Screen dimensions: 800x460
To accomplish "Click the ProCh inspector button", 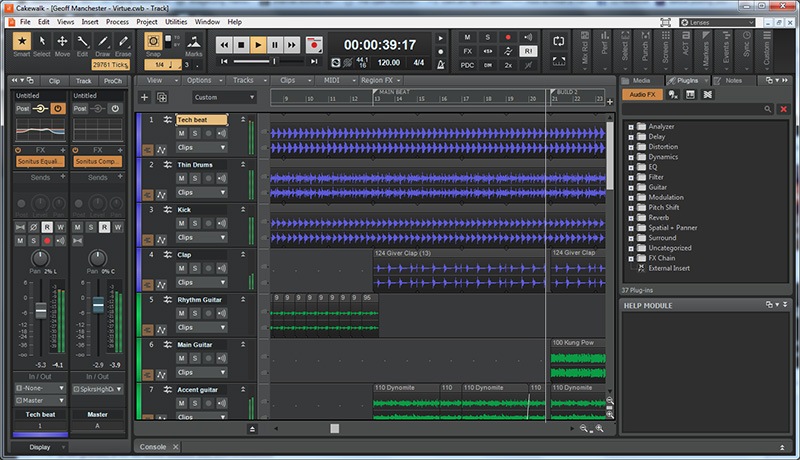I will (x=112, y=81).
